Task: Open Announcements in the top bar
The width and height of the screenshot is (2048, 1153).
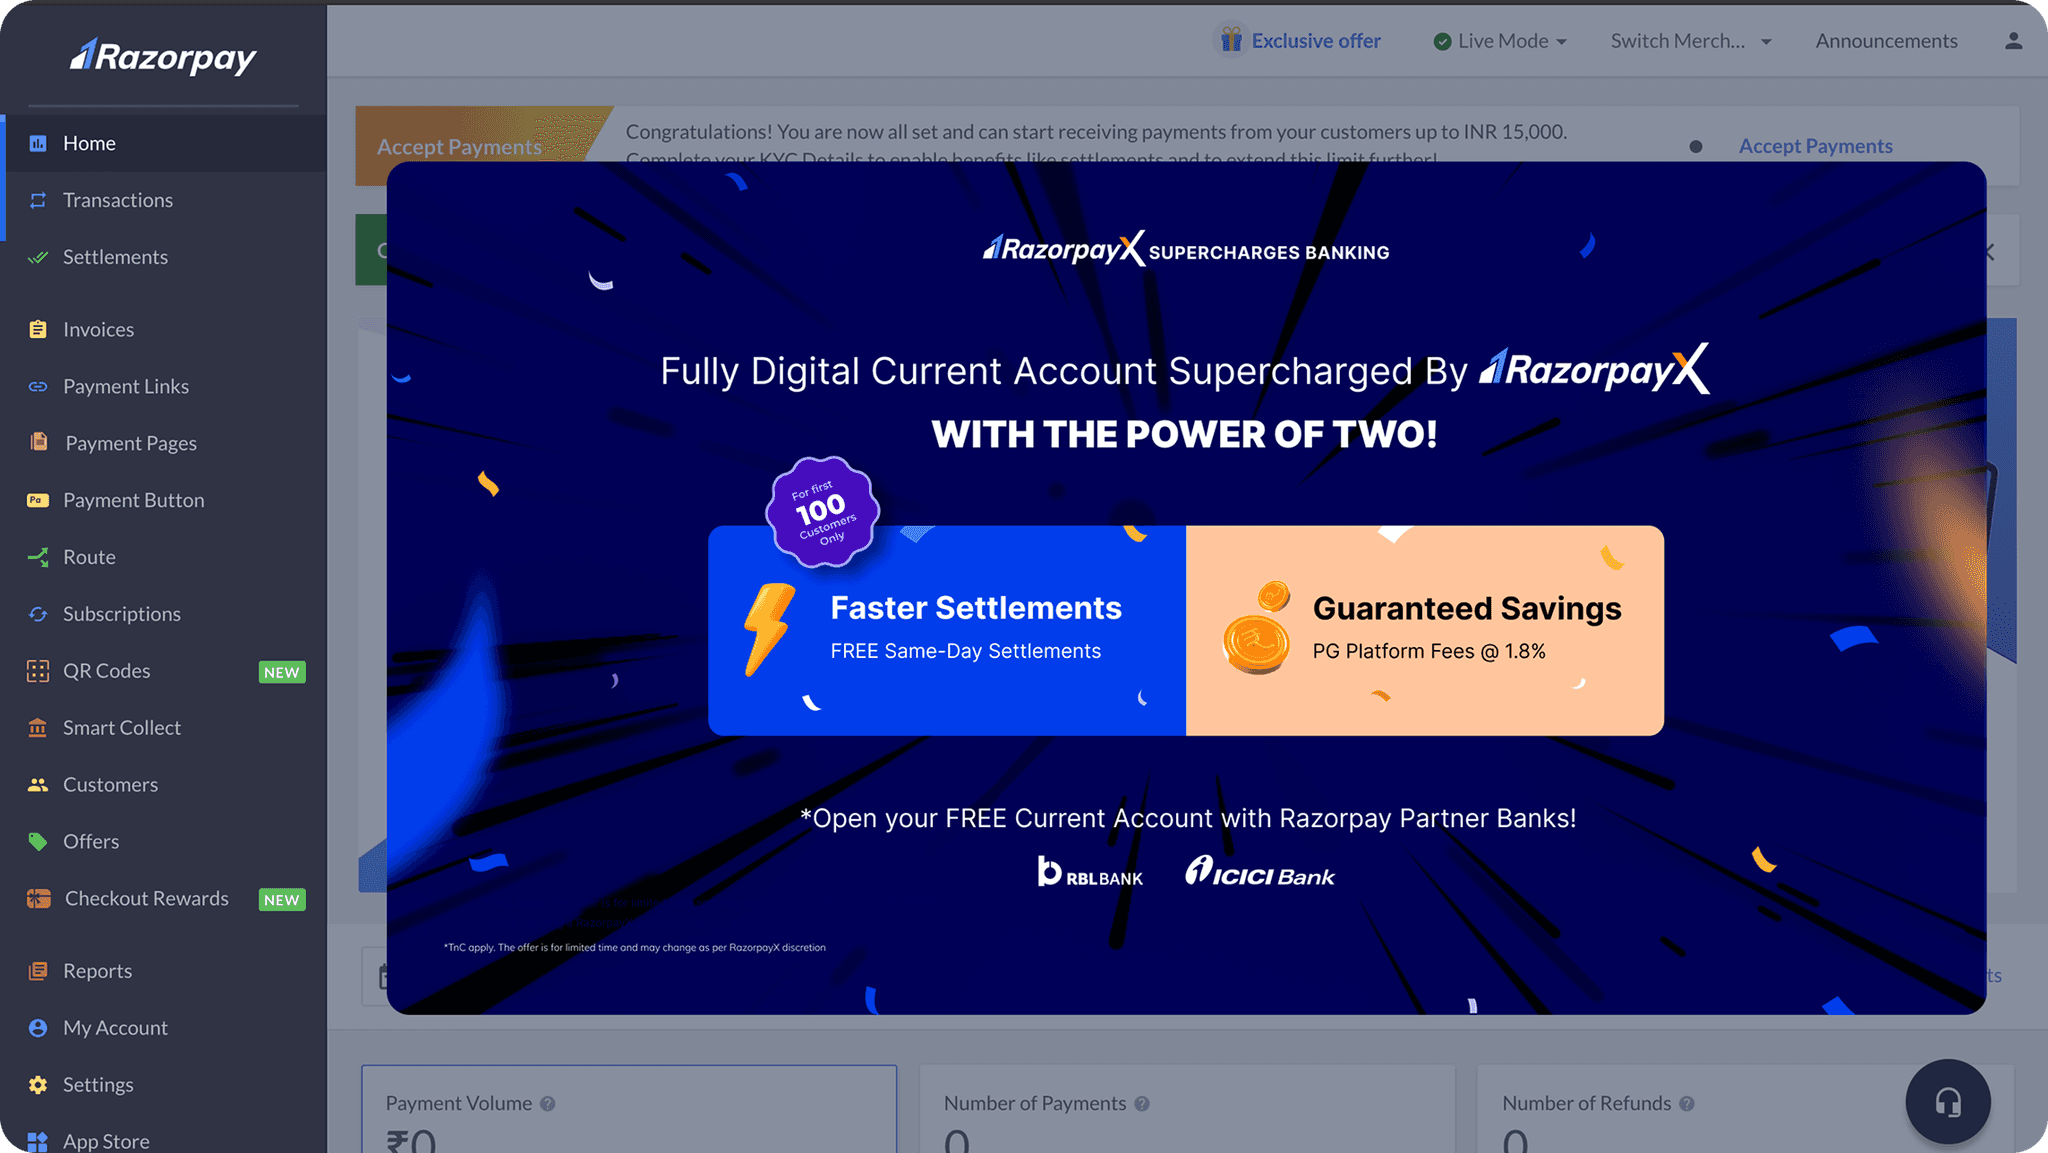Action: (x=1886, y=41)
